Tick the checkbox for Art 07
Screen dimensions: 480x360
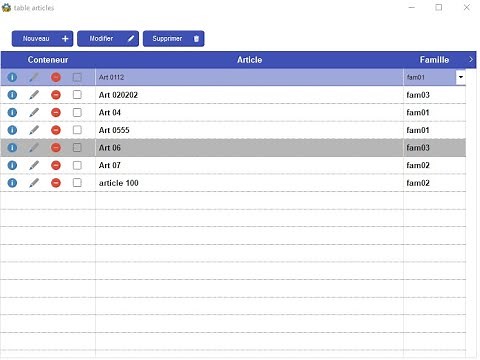point(77,165)
